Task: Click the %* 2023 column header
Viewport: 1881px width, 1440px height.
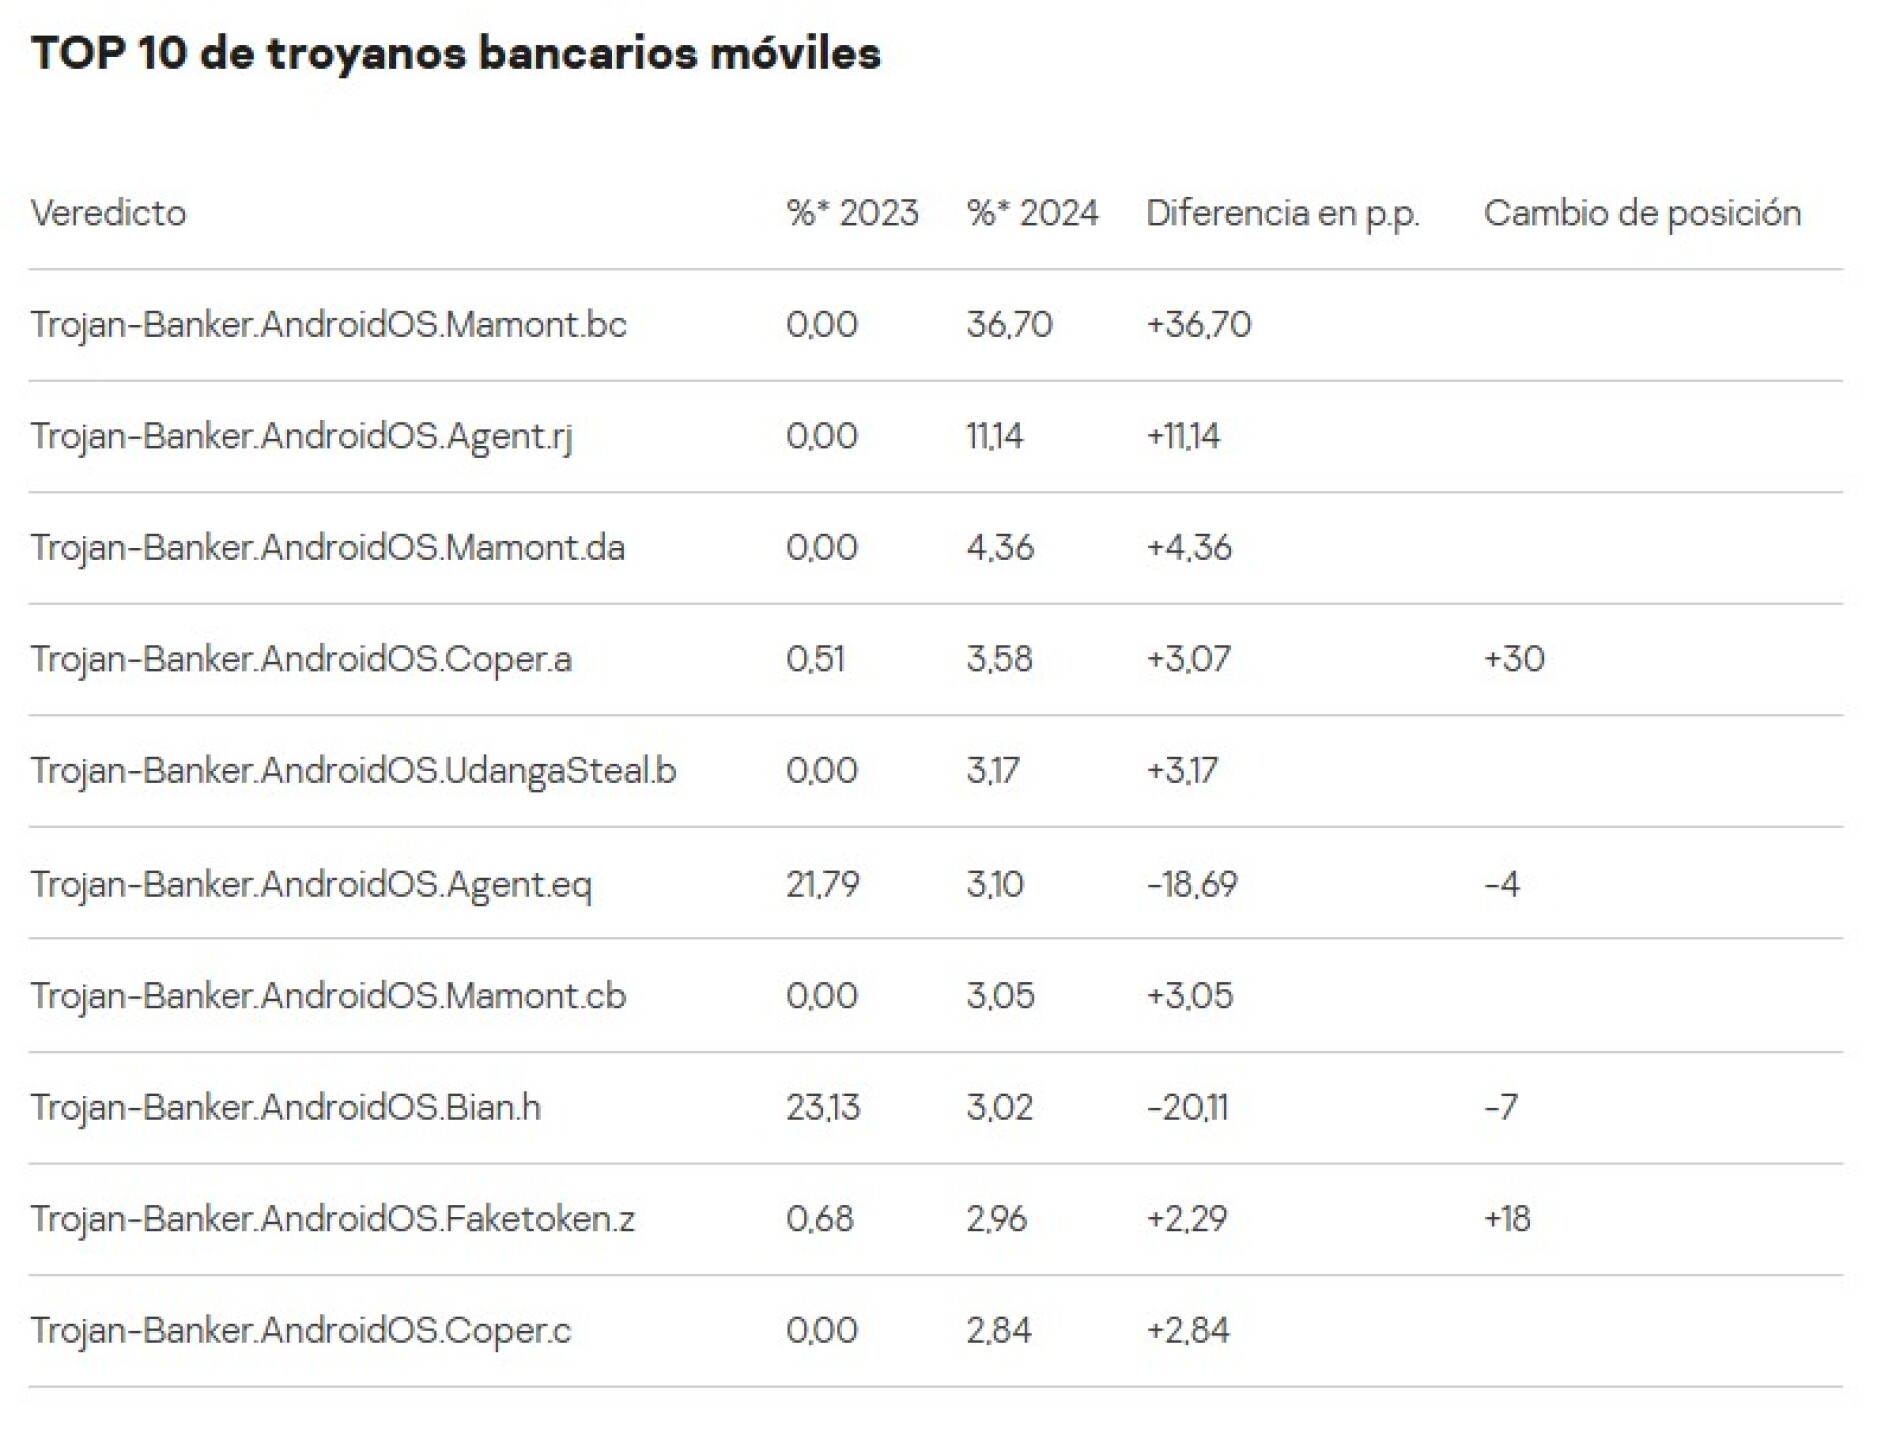Action: point(851,213)
